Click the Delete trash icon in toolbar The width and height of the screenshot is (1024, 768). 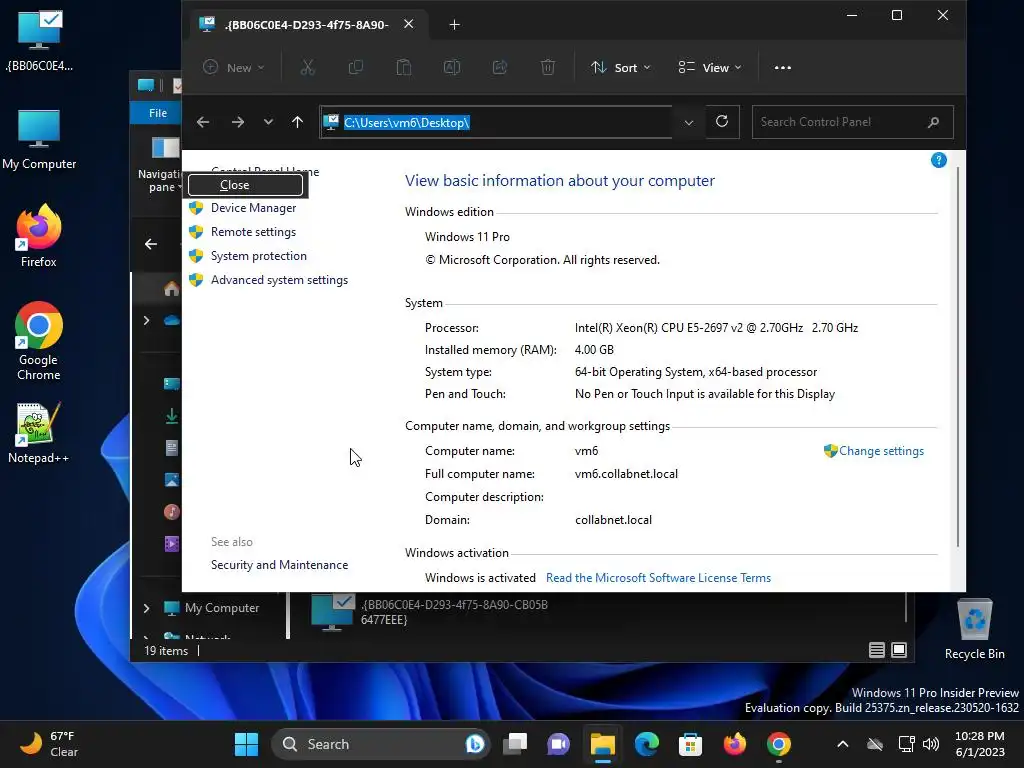[x=548, y=67]
